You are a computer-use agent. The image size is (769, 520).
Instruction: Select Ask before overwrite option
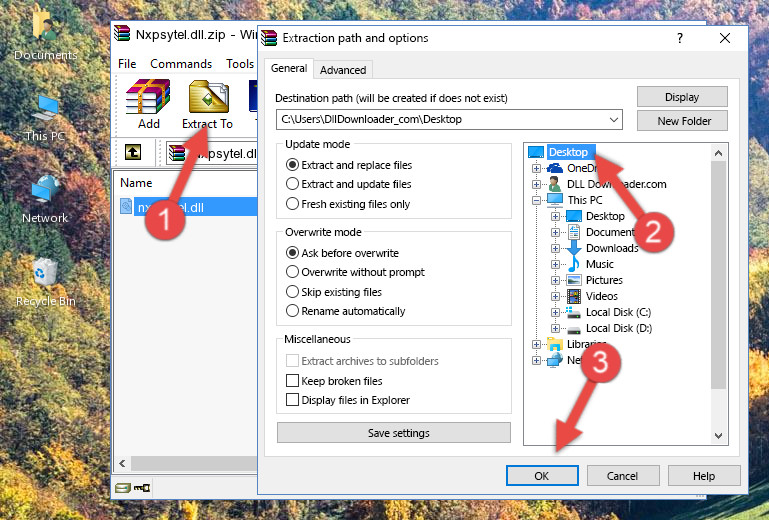(342, 253)
